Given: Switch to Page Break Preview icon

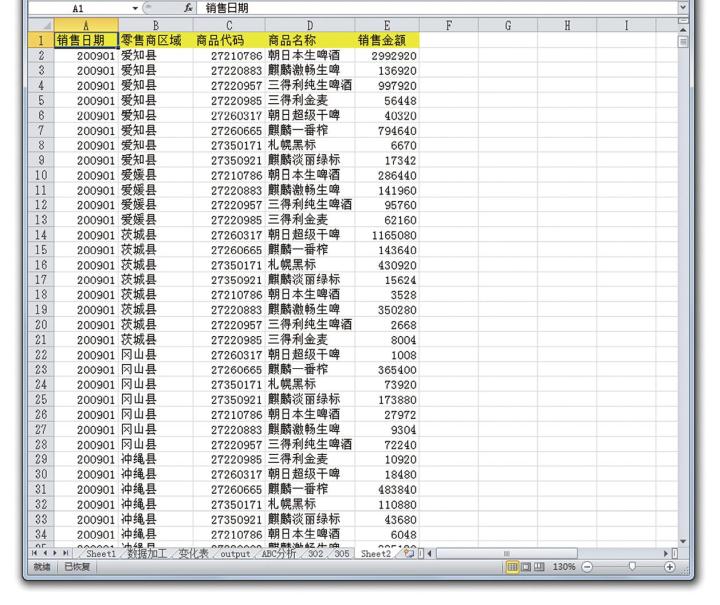Looking at the screenshot, I should (540, 567).
